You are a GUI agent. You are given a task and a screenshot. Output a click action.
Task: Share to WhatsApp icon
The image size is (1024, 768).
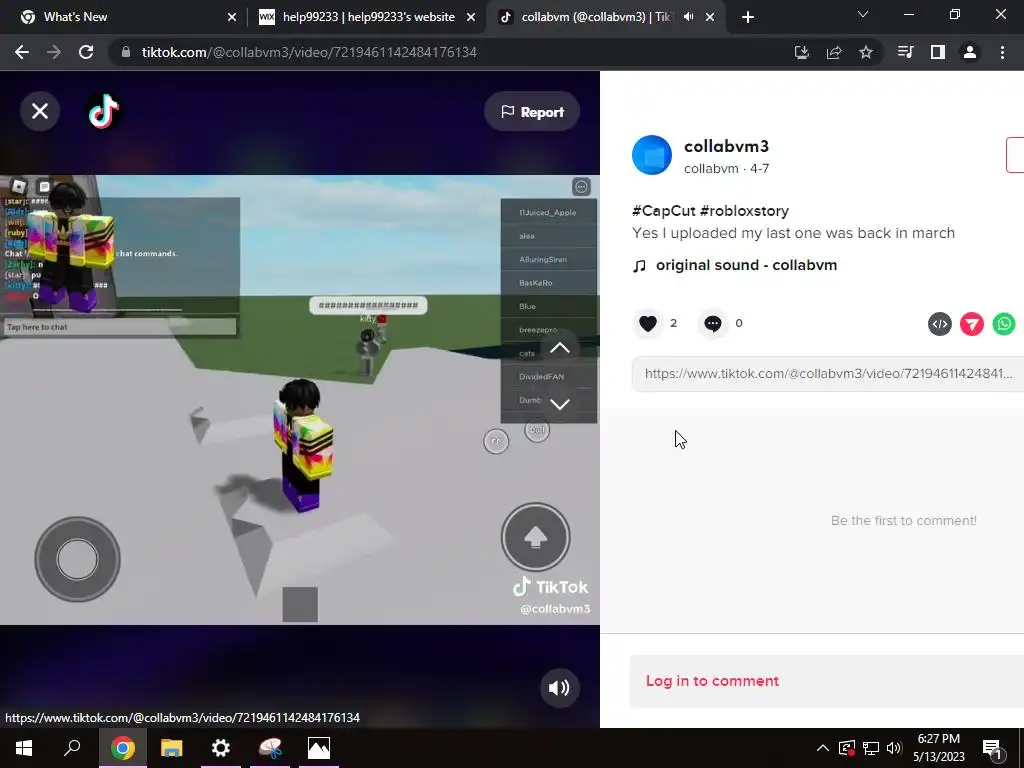click(x=1004, y=324)
